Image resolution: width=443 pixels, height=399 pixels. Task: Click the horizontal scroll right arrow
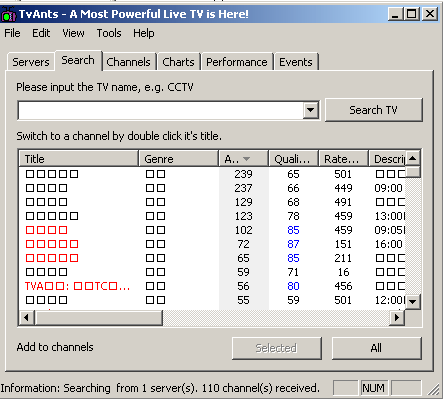[x=397, y=318]
